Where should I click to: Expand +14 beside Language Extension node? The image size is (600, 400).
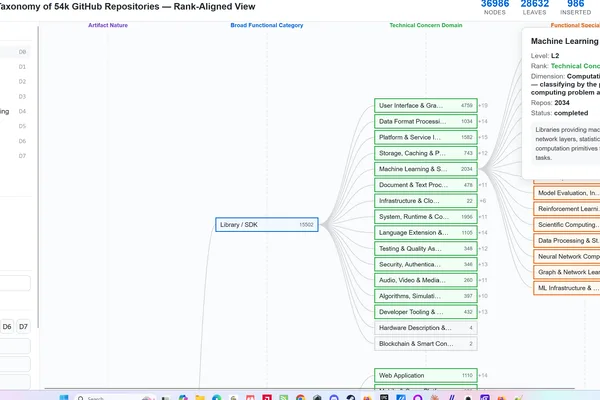click(483, 233)
